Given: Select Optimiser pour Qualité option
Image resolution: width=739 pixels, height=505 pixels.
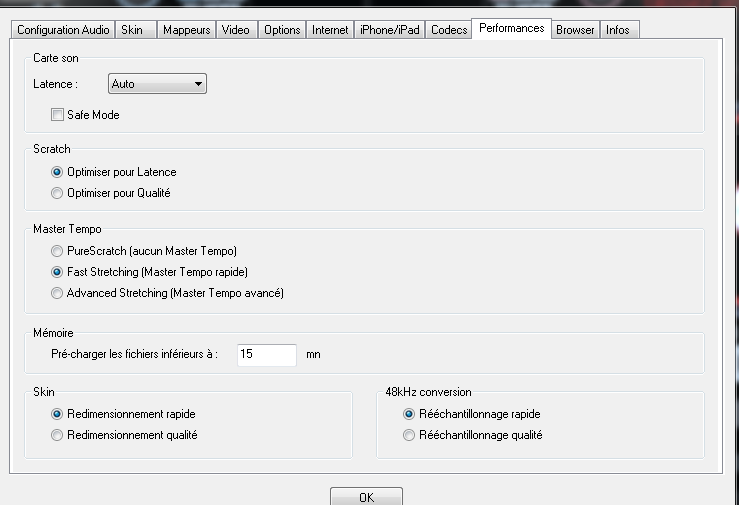Looking at the screenshot, I should (57, 193).
